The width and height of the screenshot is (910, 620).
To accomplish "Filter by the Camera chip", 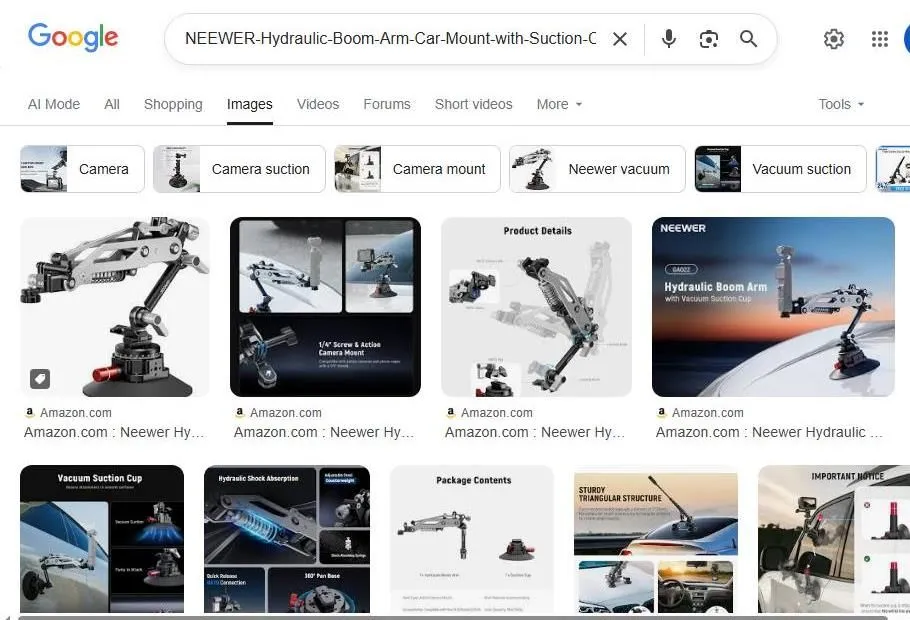I will (x=82, y=169).
